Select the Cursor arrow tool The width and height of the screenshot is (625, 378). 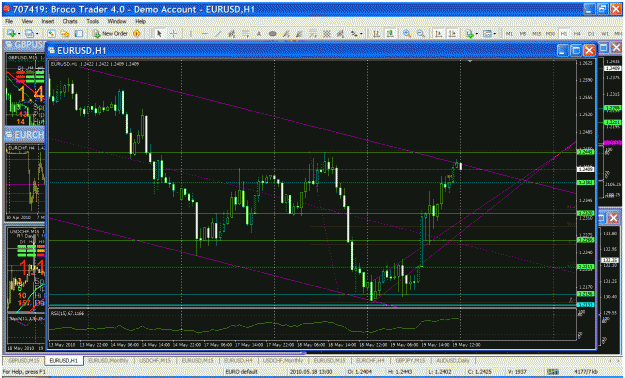[x=159, y=33]
